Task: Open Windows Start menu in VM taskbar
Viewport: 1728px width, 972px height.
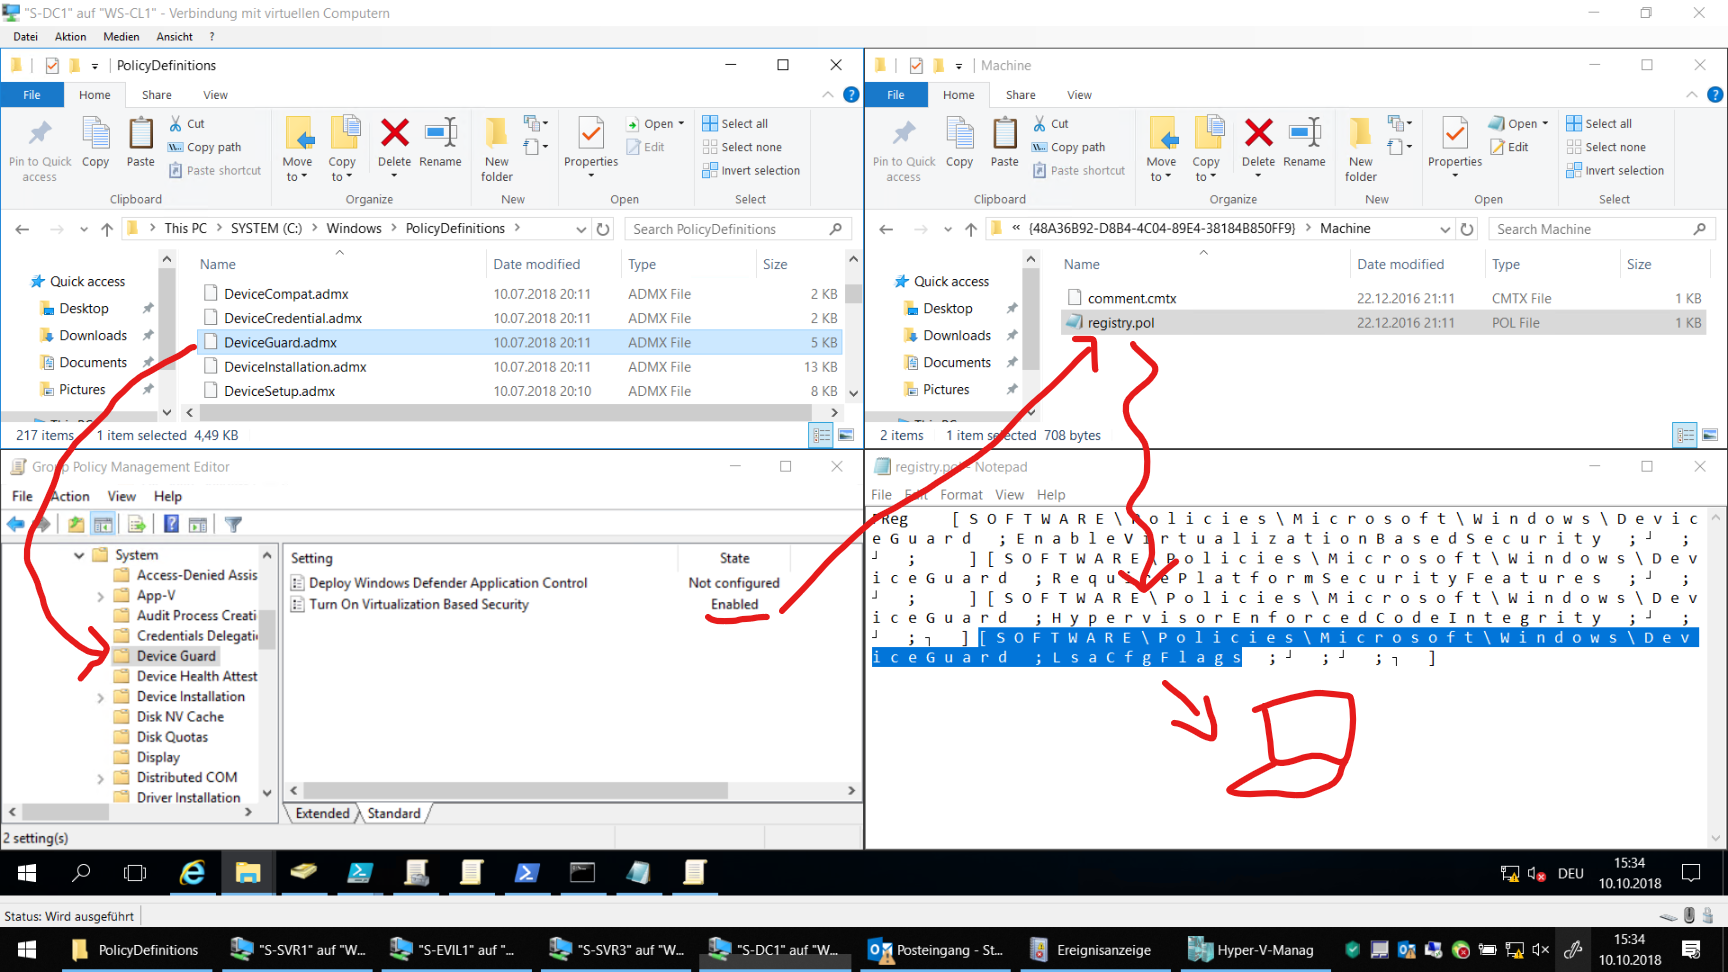Action: coord(27,873)
